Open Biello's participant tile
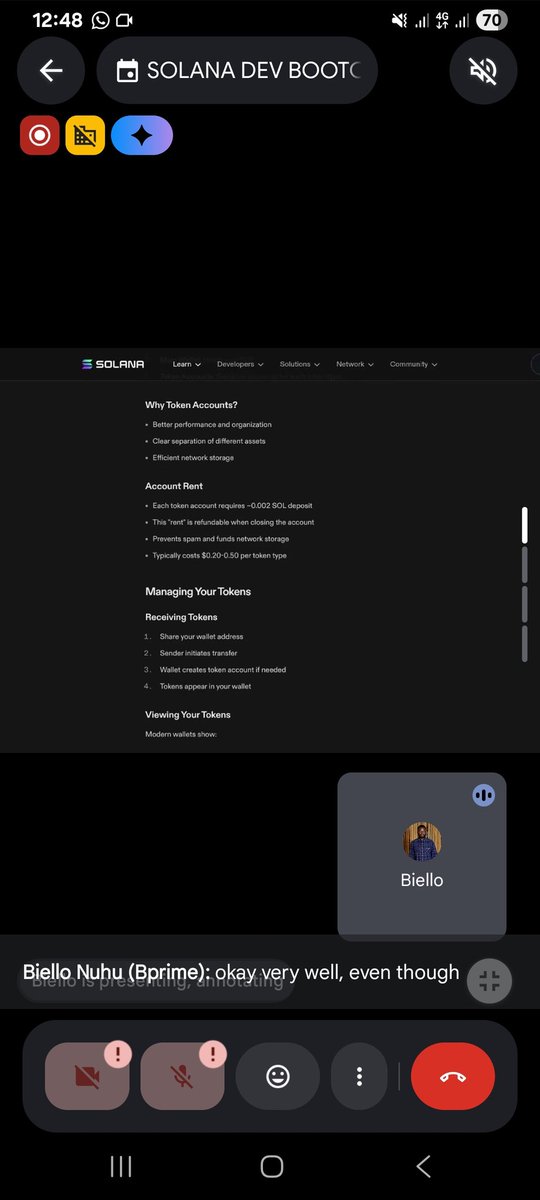The image size is (540, 1200). [x=422, y=856]
